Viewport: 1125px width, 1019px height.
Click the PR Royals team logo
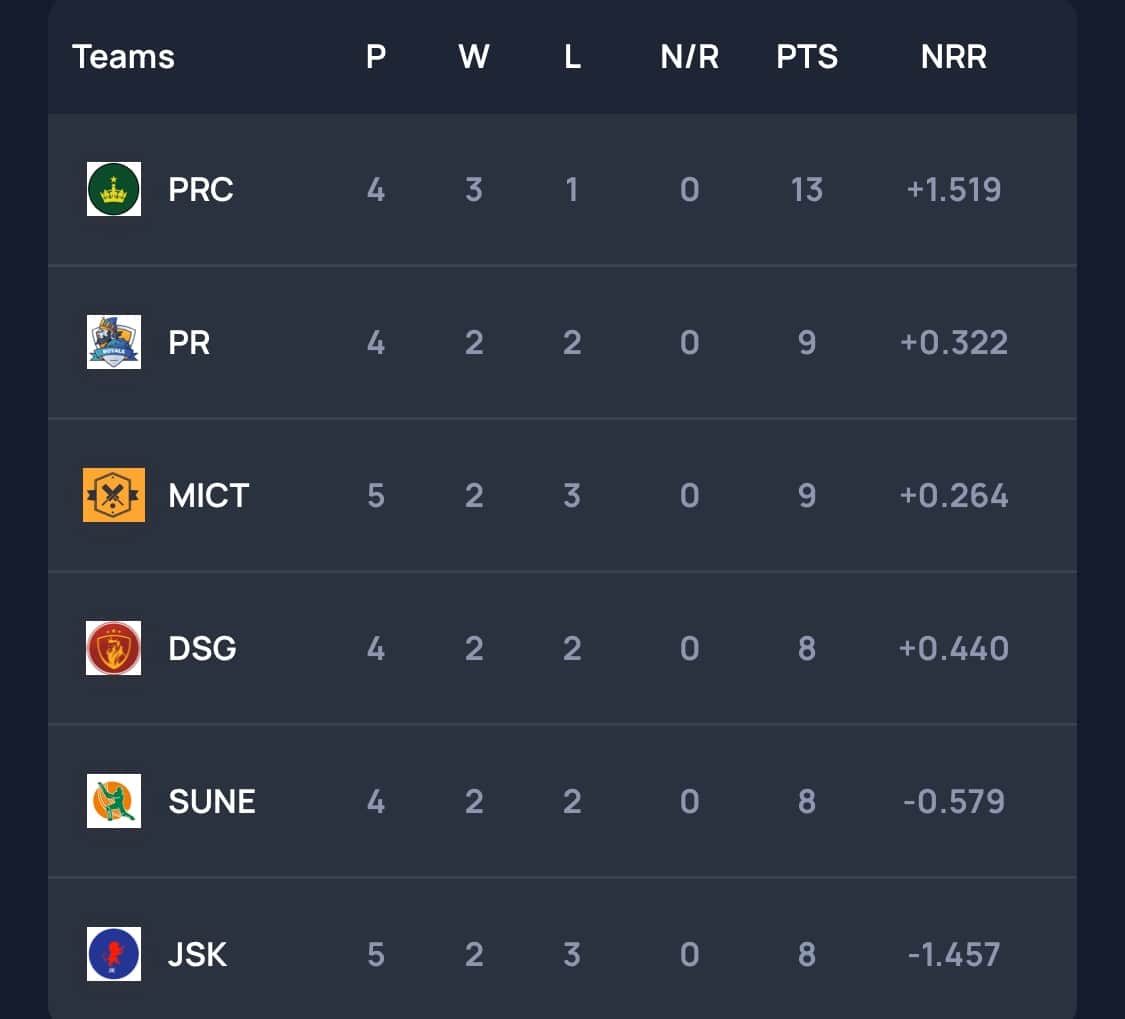pos(114,342)
